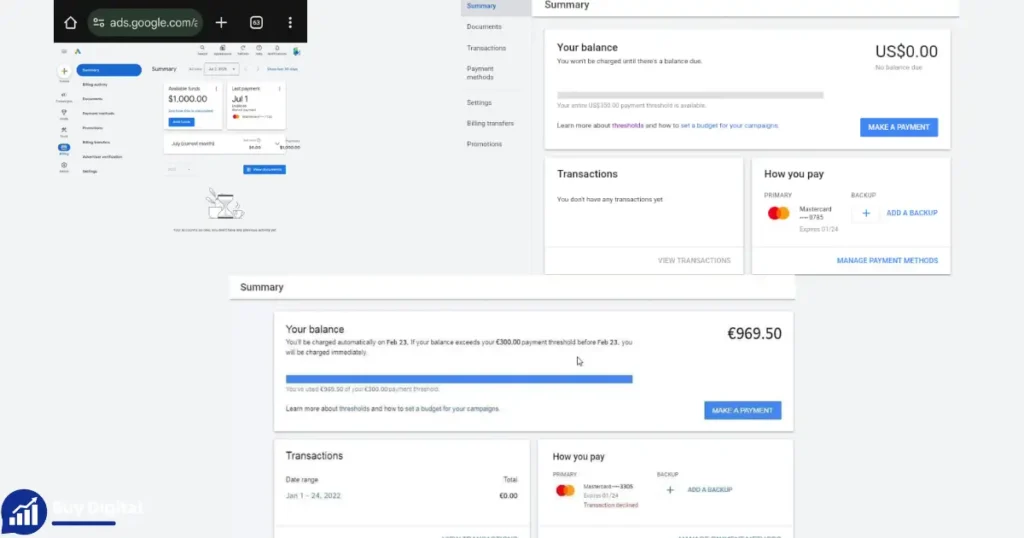The width and height of the screenshot is (1024, 538).
Task: Open Documents in US$0.00 balance panel menu
Action: tap(484, 27)
